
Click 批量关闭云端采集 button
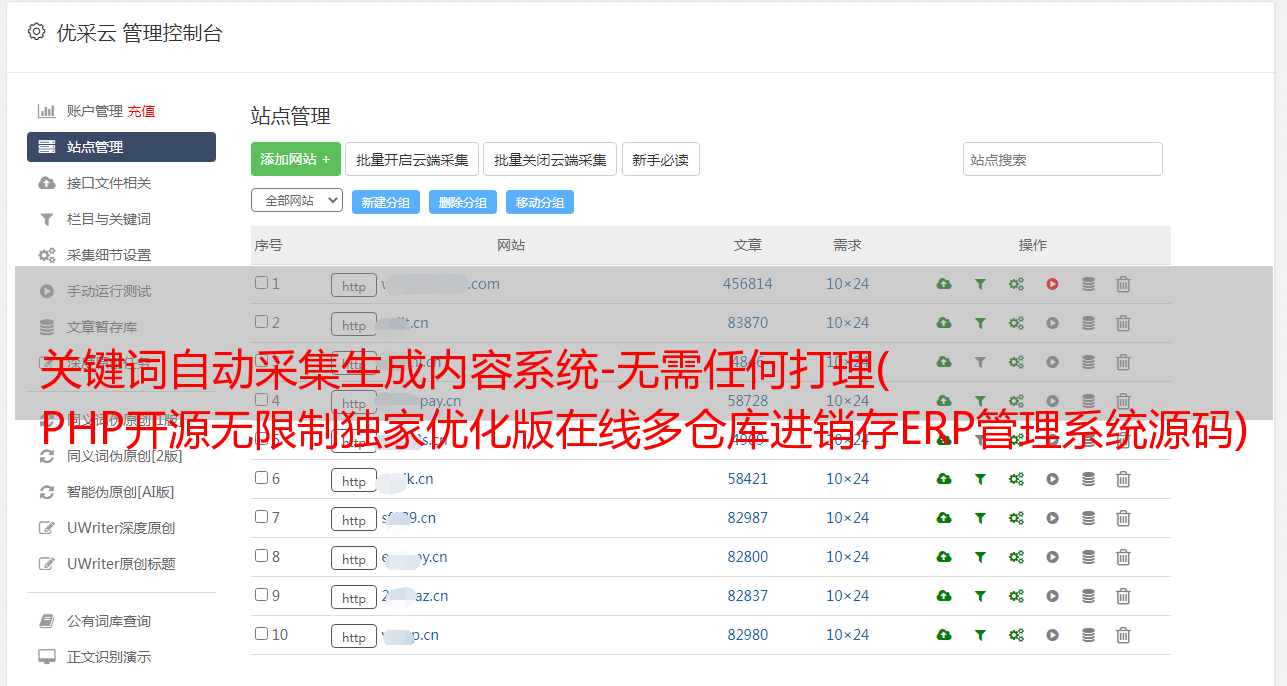pyautogui.click(x=550, y=159)
